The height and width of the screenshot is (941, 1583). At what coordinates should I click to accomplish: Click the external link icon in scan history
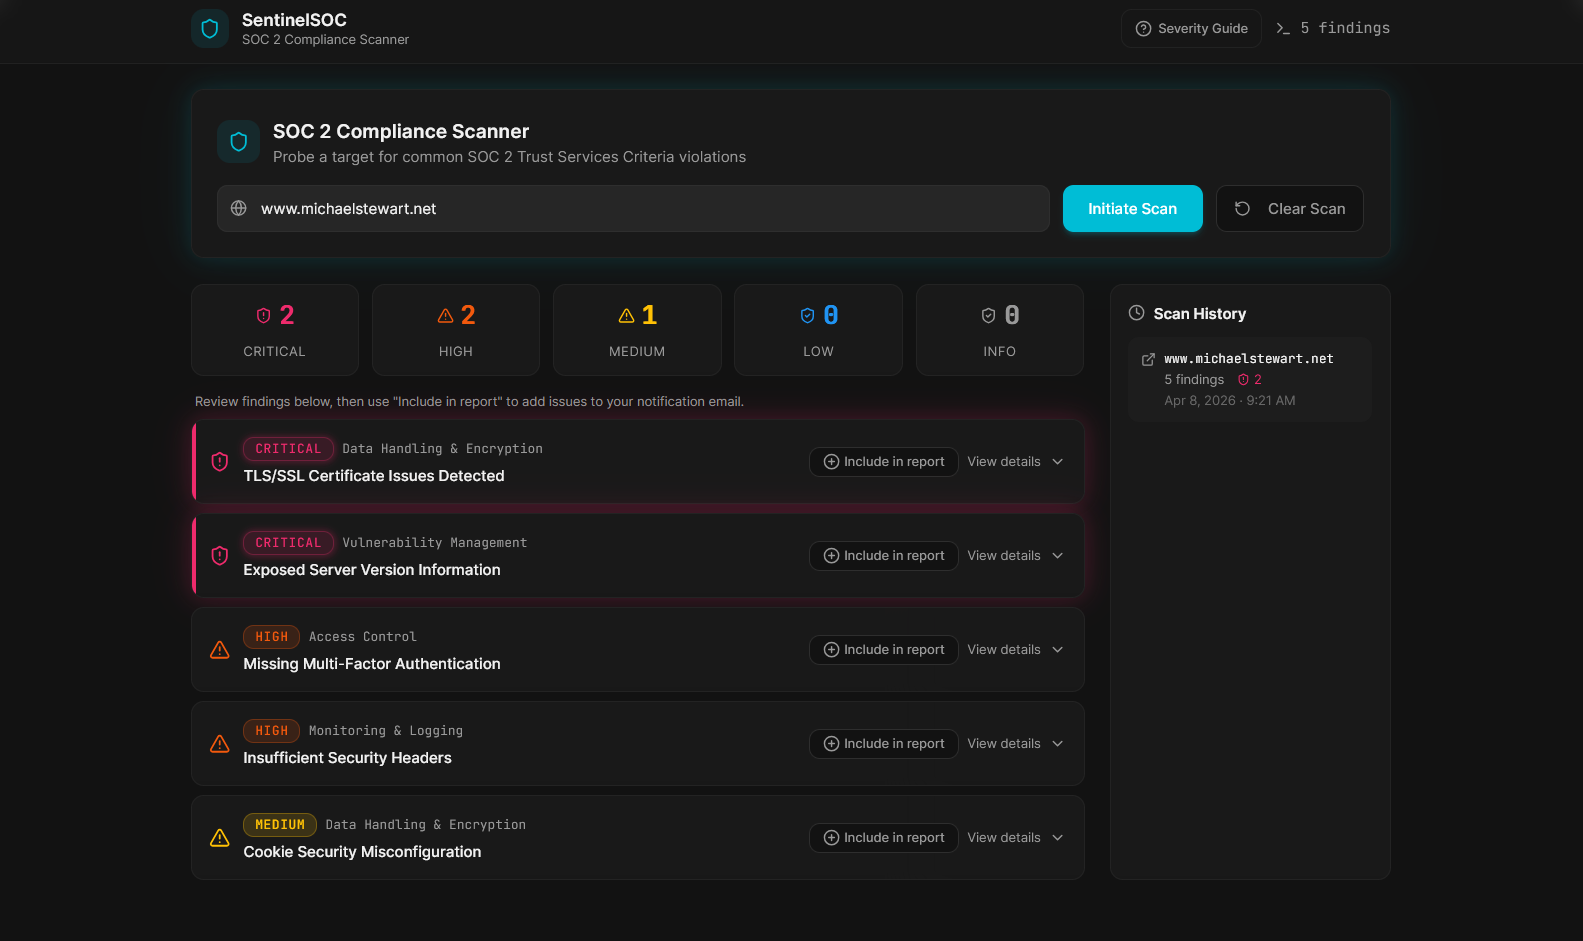[1148, 359]
